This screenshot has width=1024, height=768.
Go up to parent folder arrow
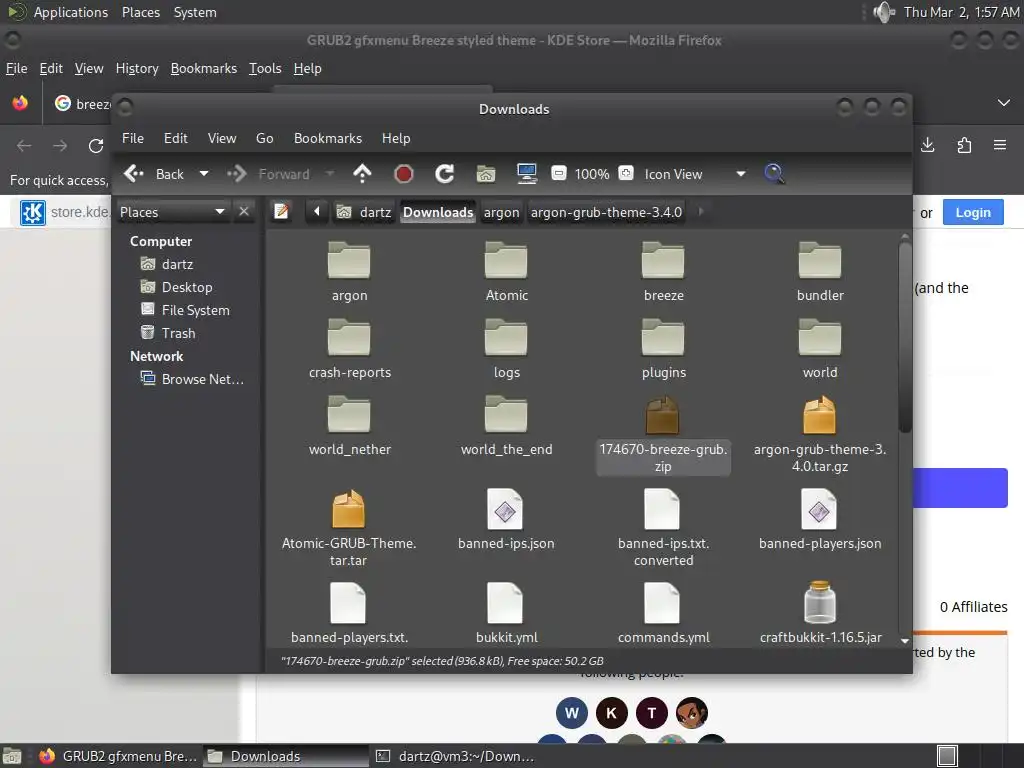click(x=362, y=174)
